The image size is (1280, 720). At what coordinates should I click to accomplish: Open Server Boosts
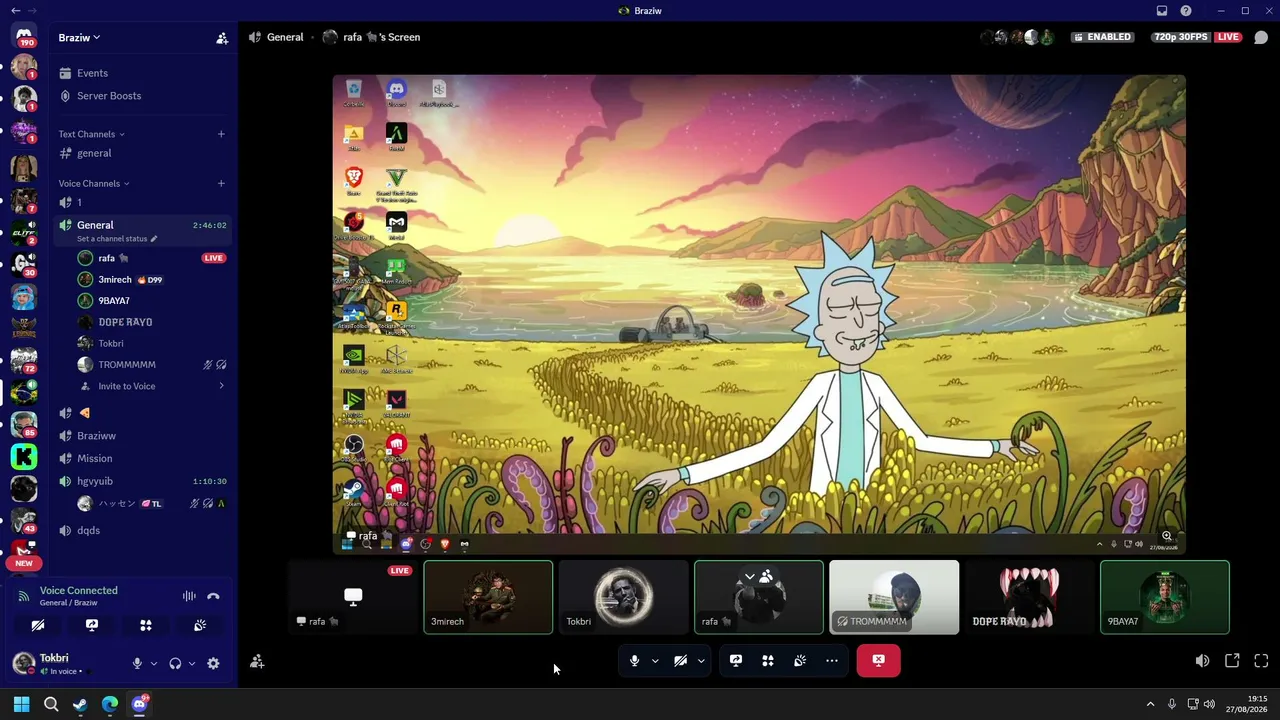pyautogui.click(x=144, y=96)
